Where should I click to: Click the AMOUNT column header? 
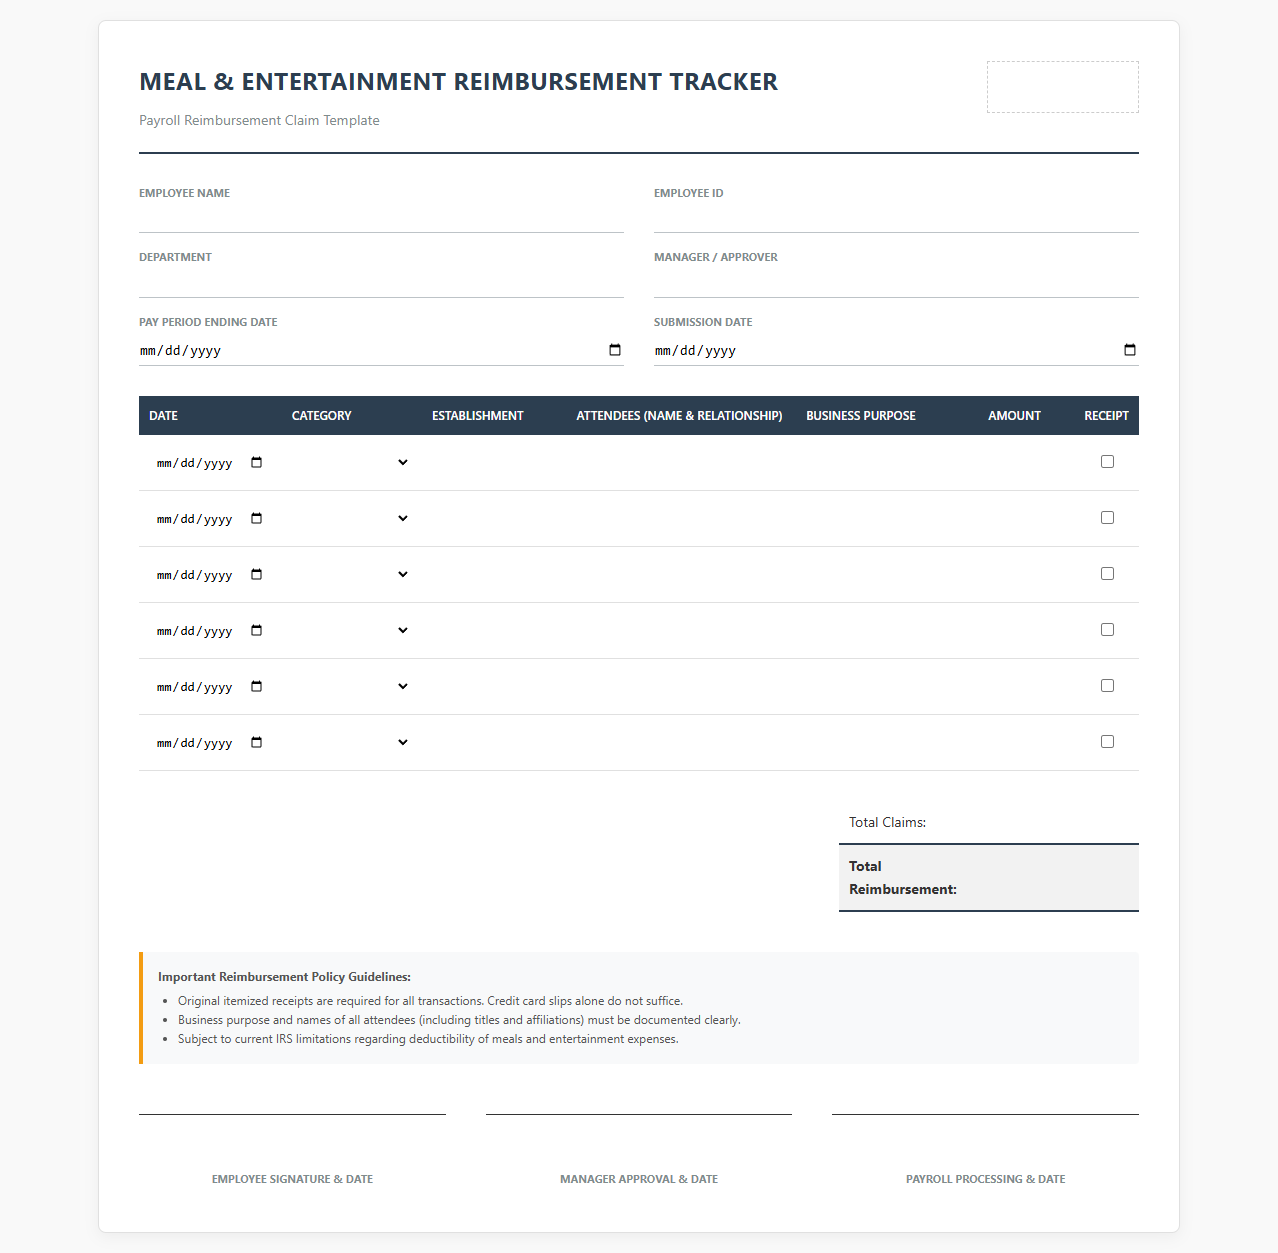pyautogui.click(x=1014, y=416)
